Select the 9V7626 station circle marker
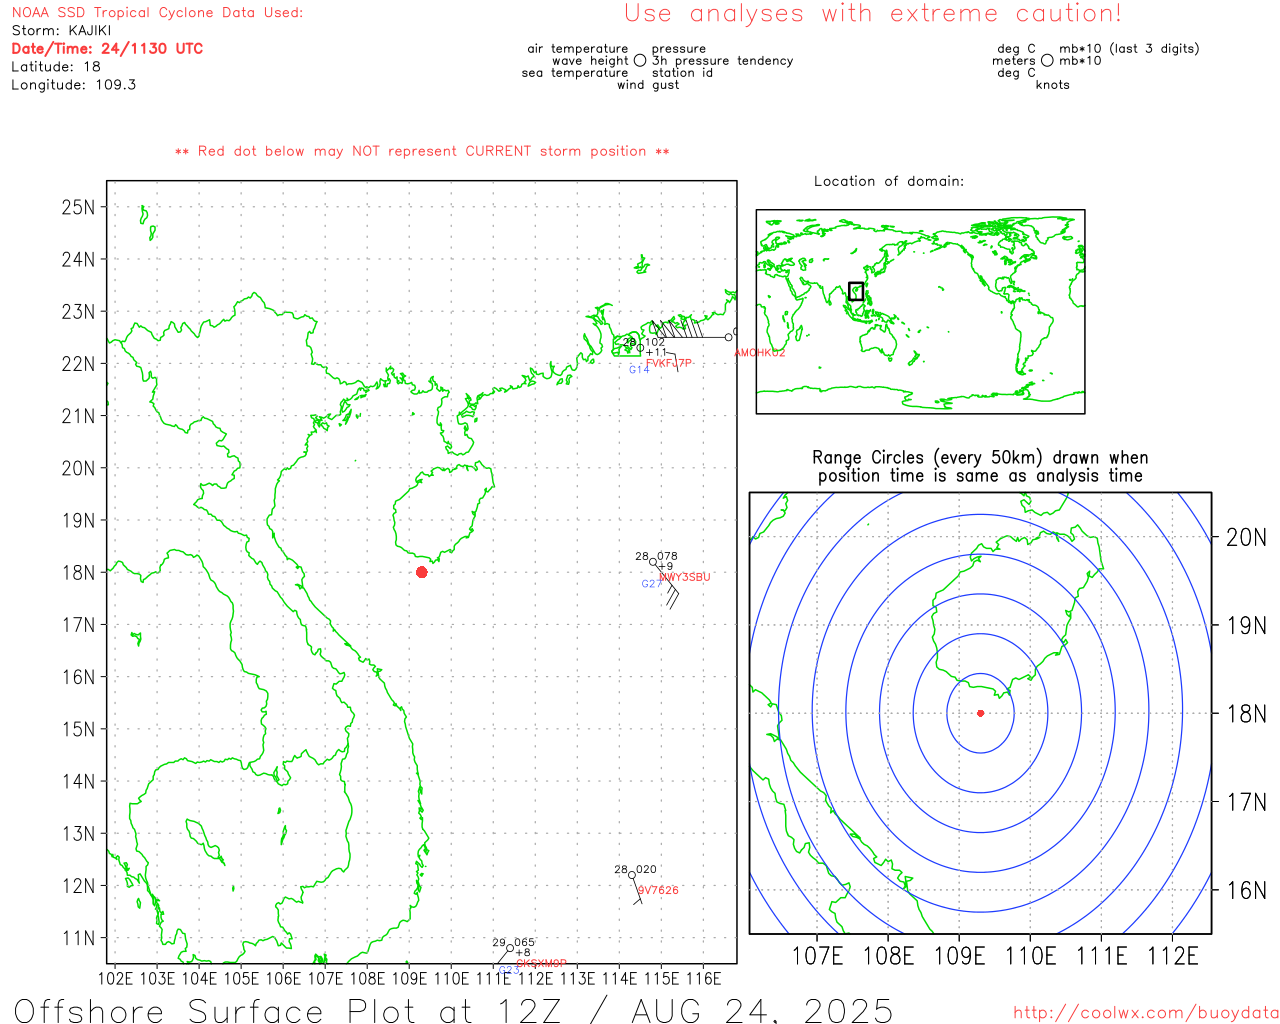Viewport: 1280px width, 1024px height. 631,875
